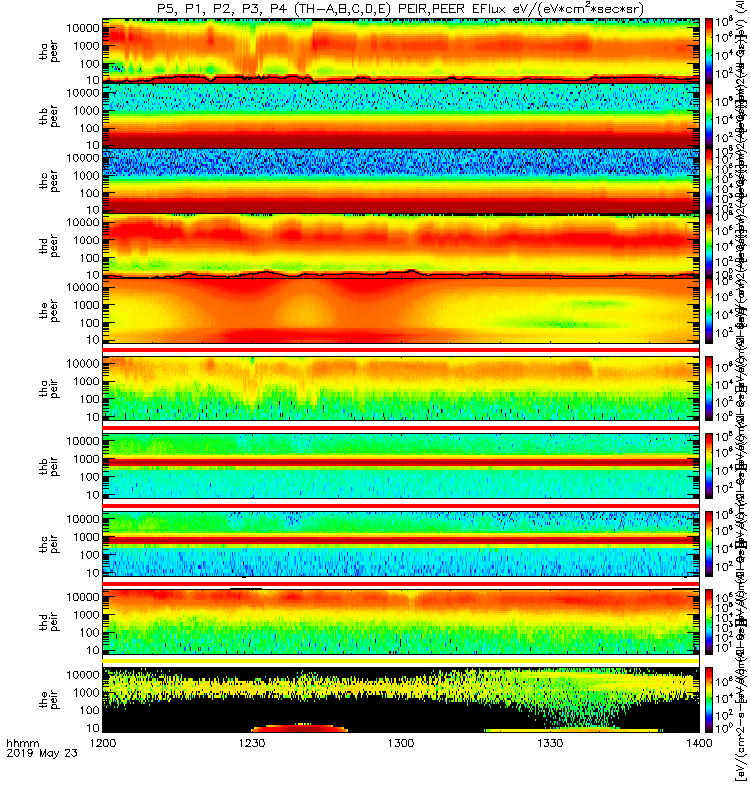750x800 pixels.
Task: Click the 'hhmm' axis unit label
Action: [x=22, y=743]
